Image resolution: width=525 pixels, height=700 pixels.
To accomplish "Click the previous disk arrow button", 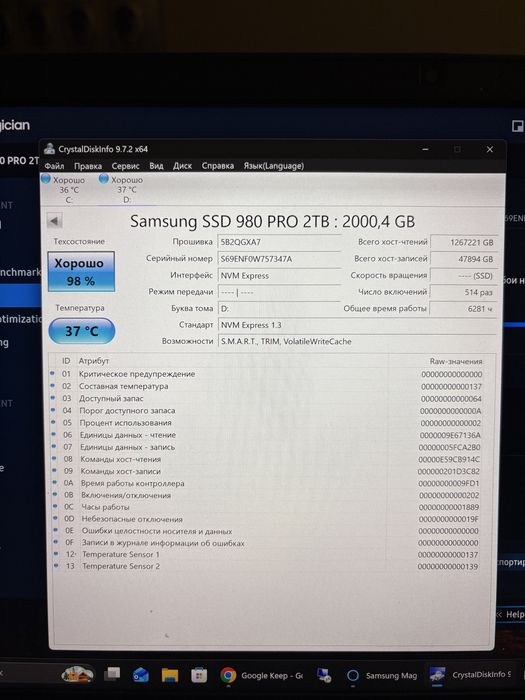I will point(54,221).
